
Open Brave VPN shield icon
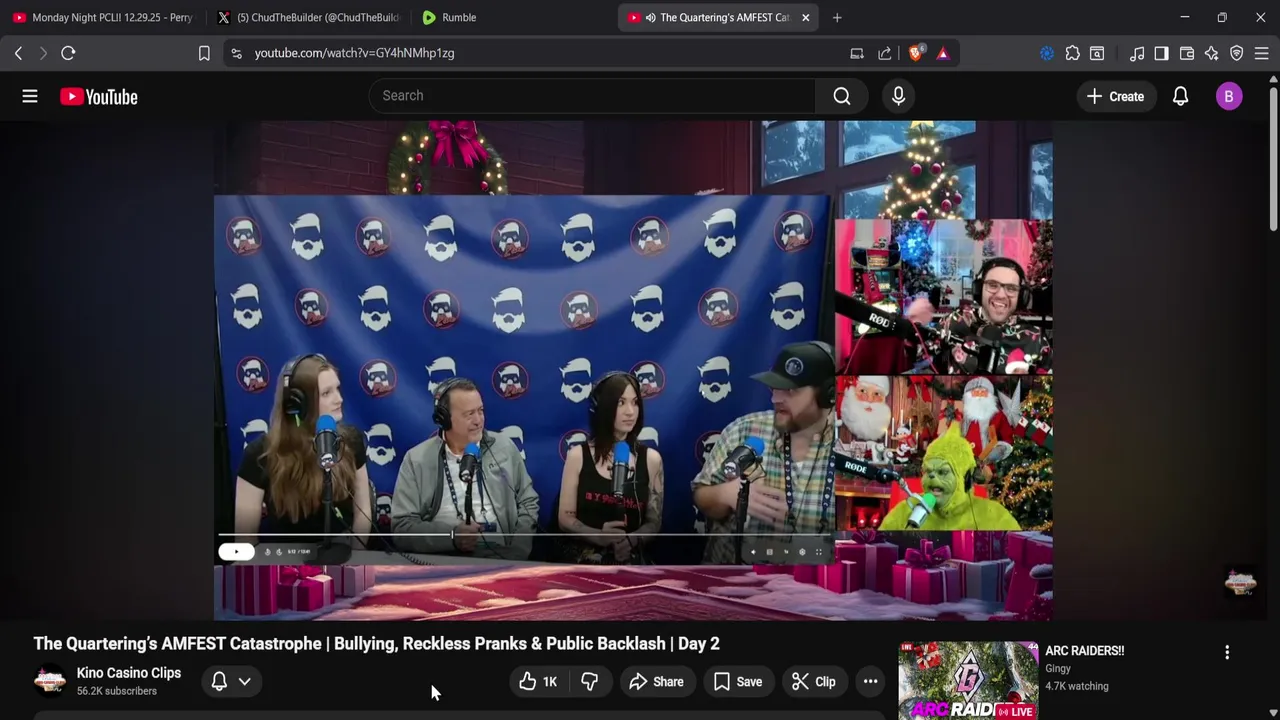[1236, 53]
